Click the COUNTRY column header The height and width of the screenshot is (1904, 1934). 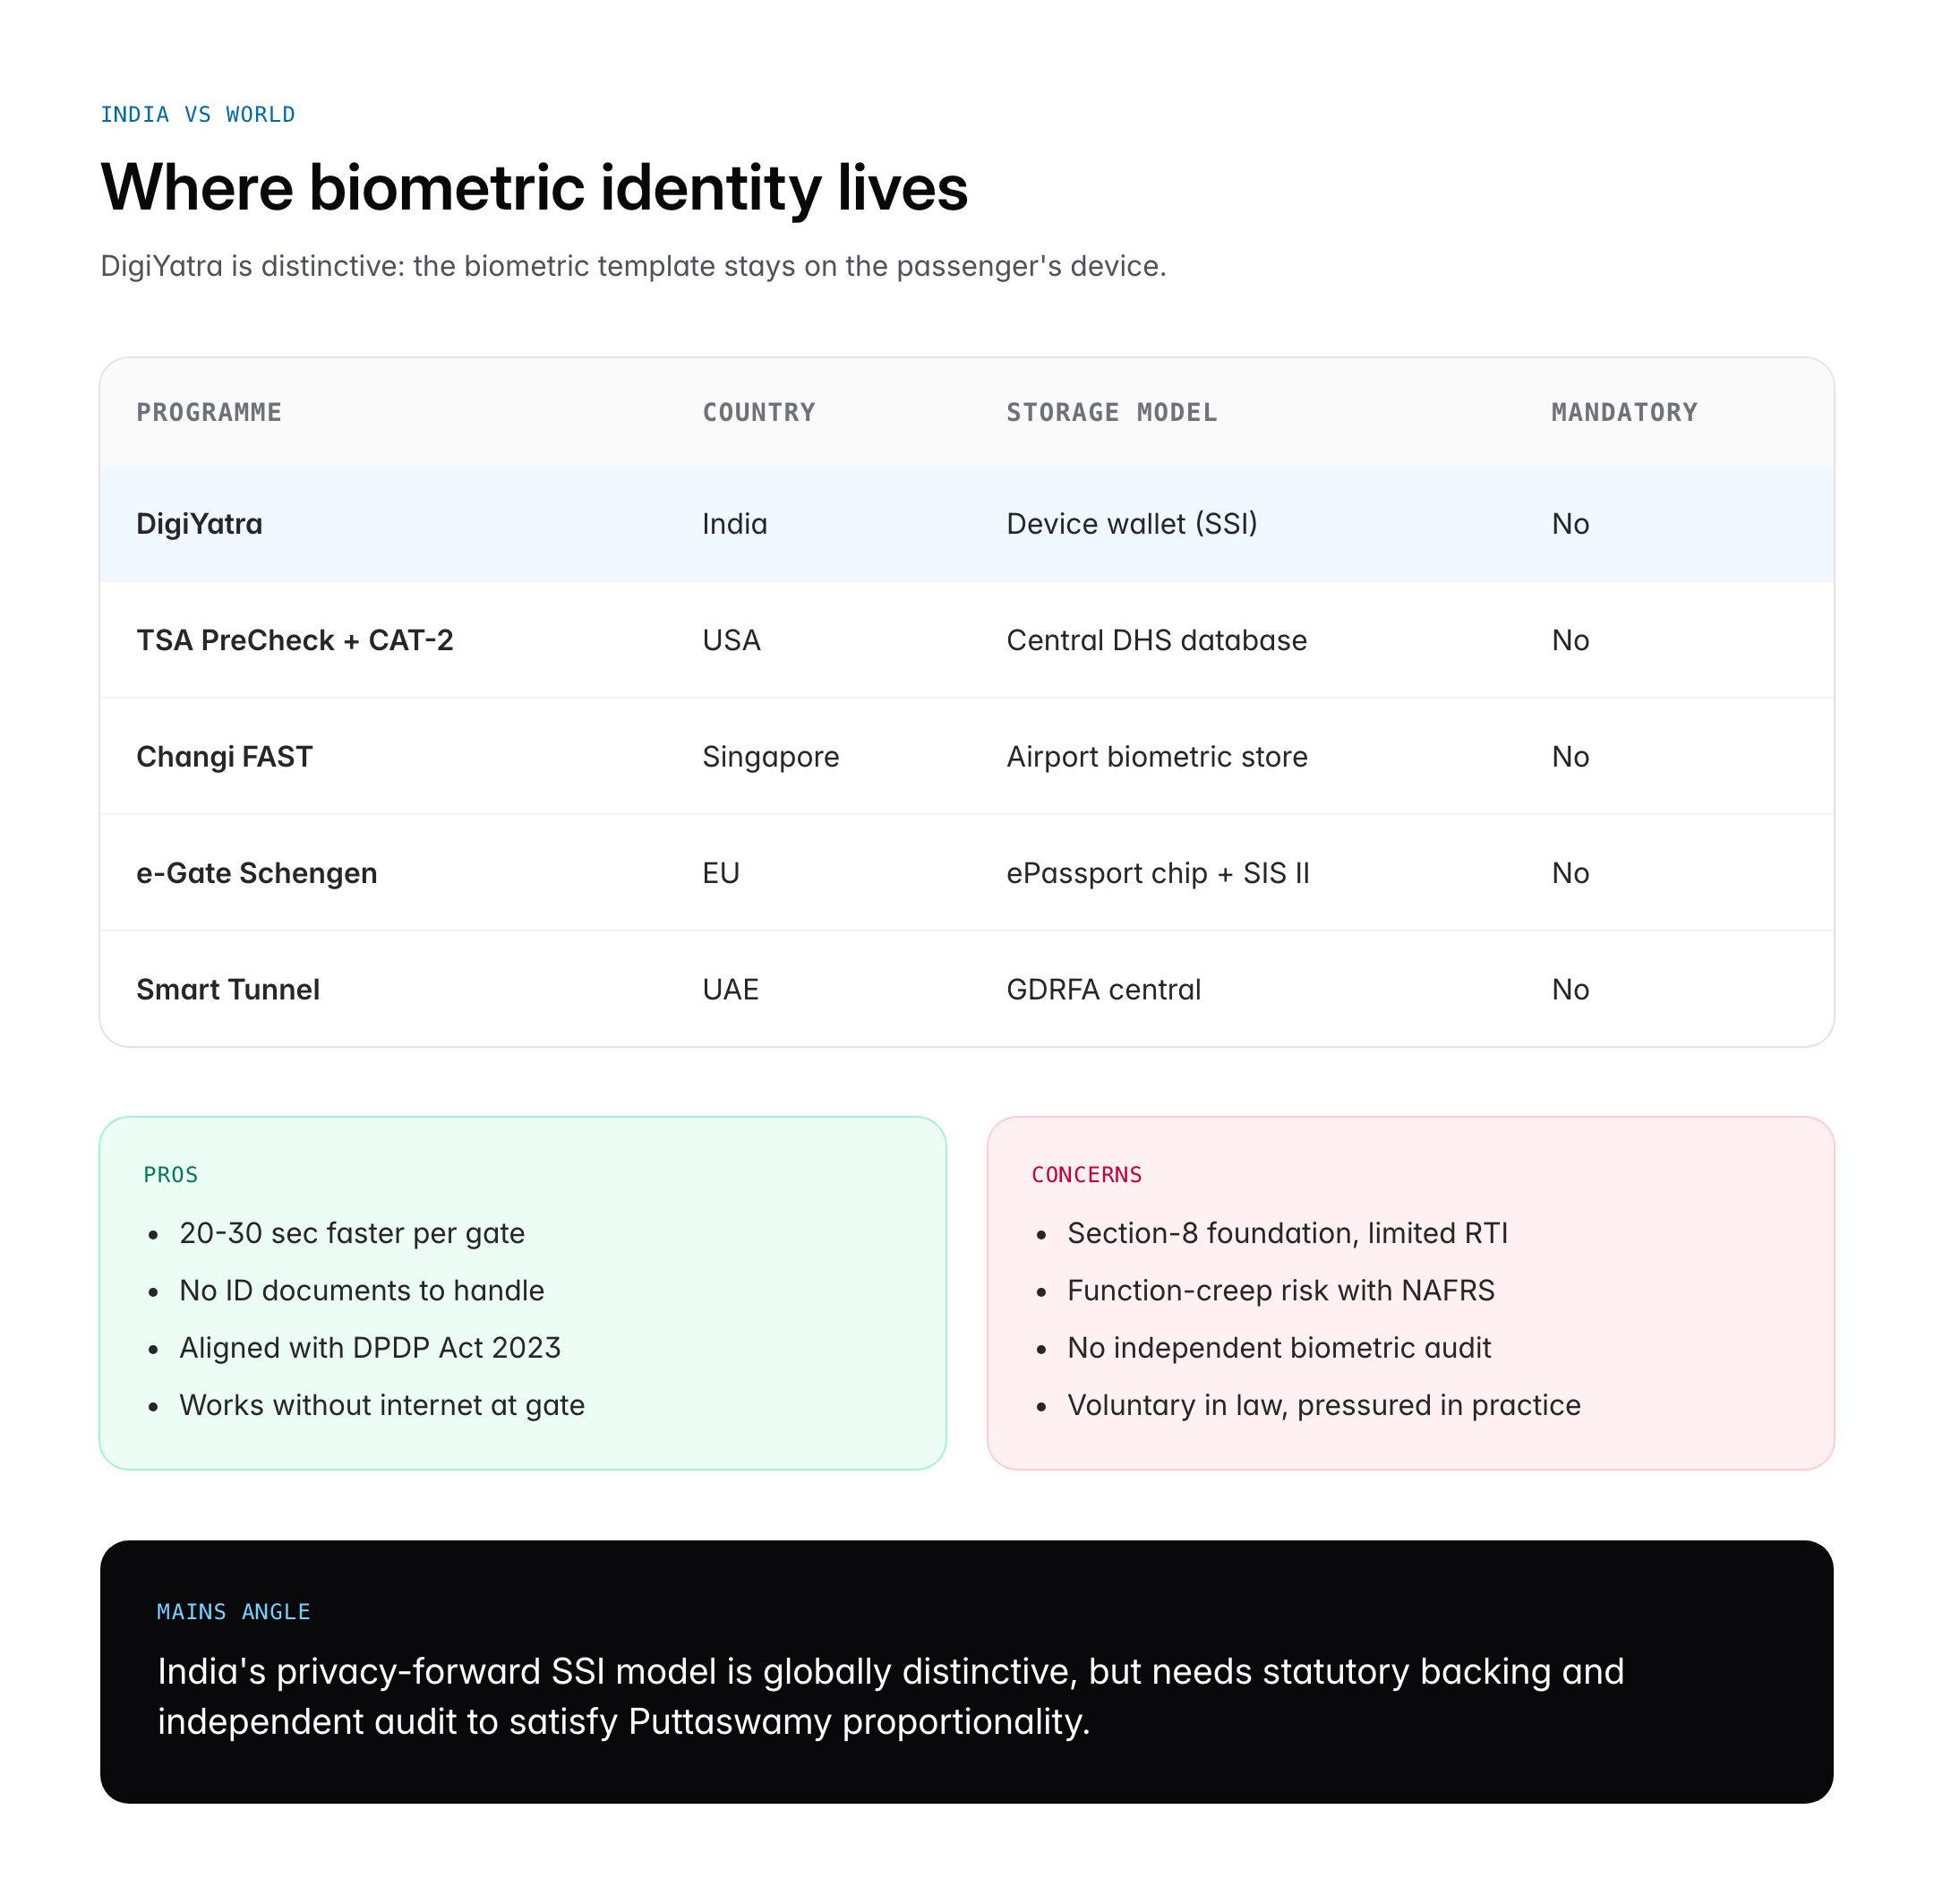758,412
